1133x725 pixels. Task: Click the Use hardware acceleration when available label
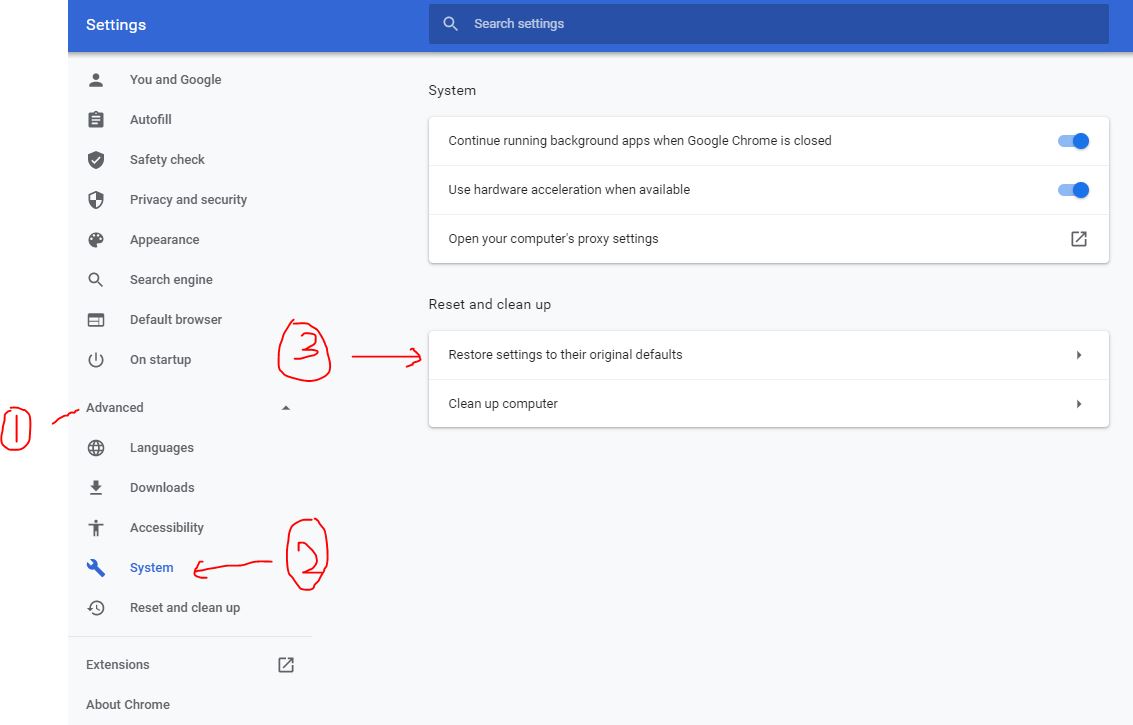coord(569,190)
